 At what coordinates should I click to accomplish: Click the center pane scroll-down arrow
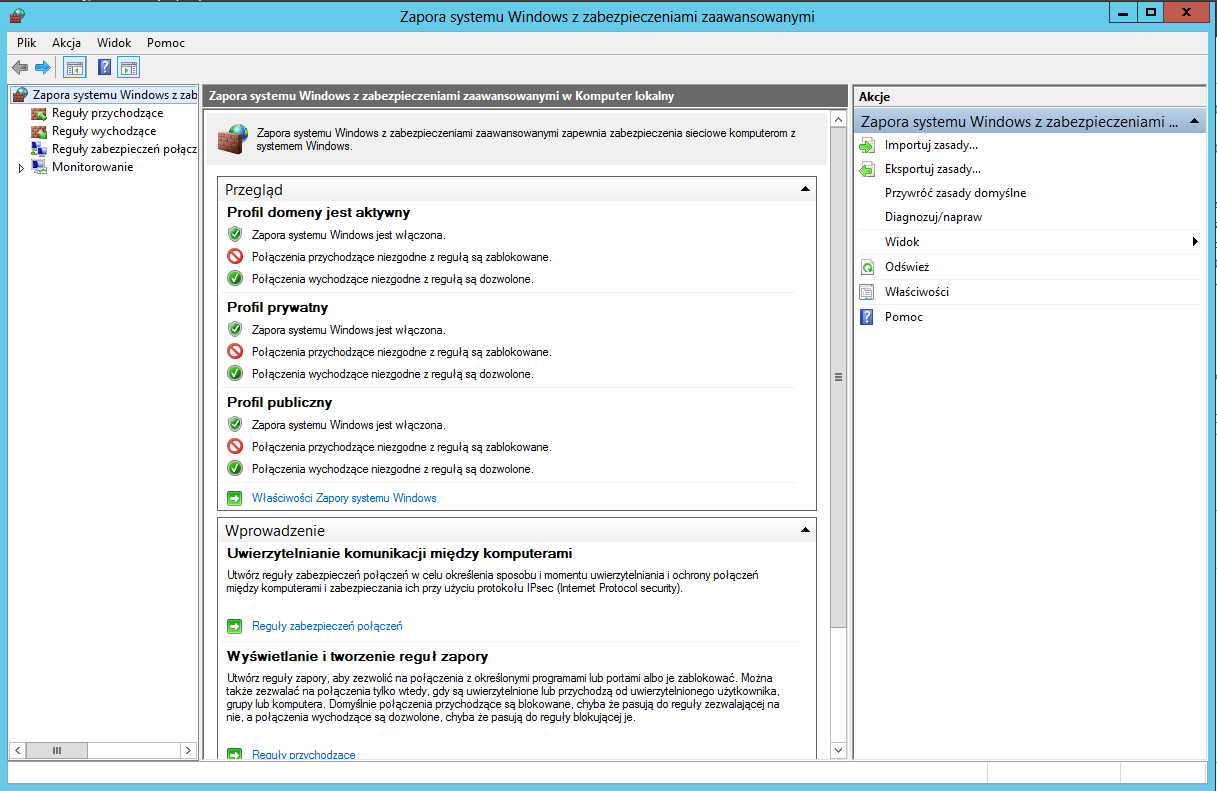click(x=838, y=751)
